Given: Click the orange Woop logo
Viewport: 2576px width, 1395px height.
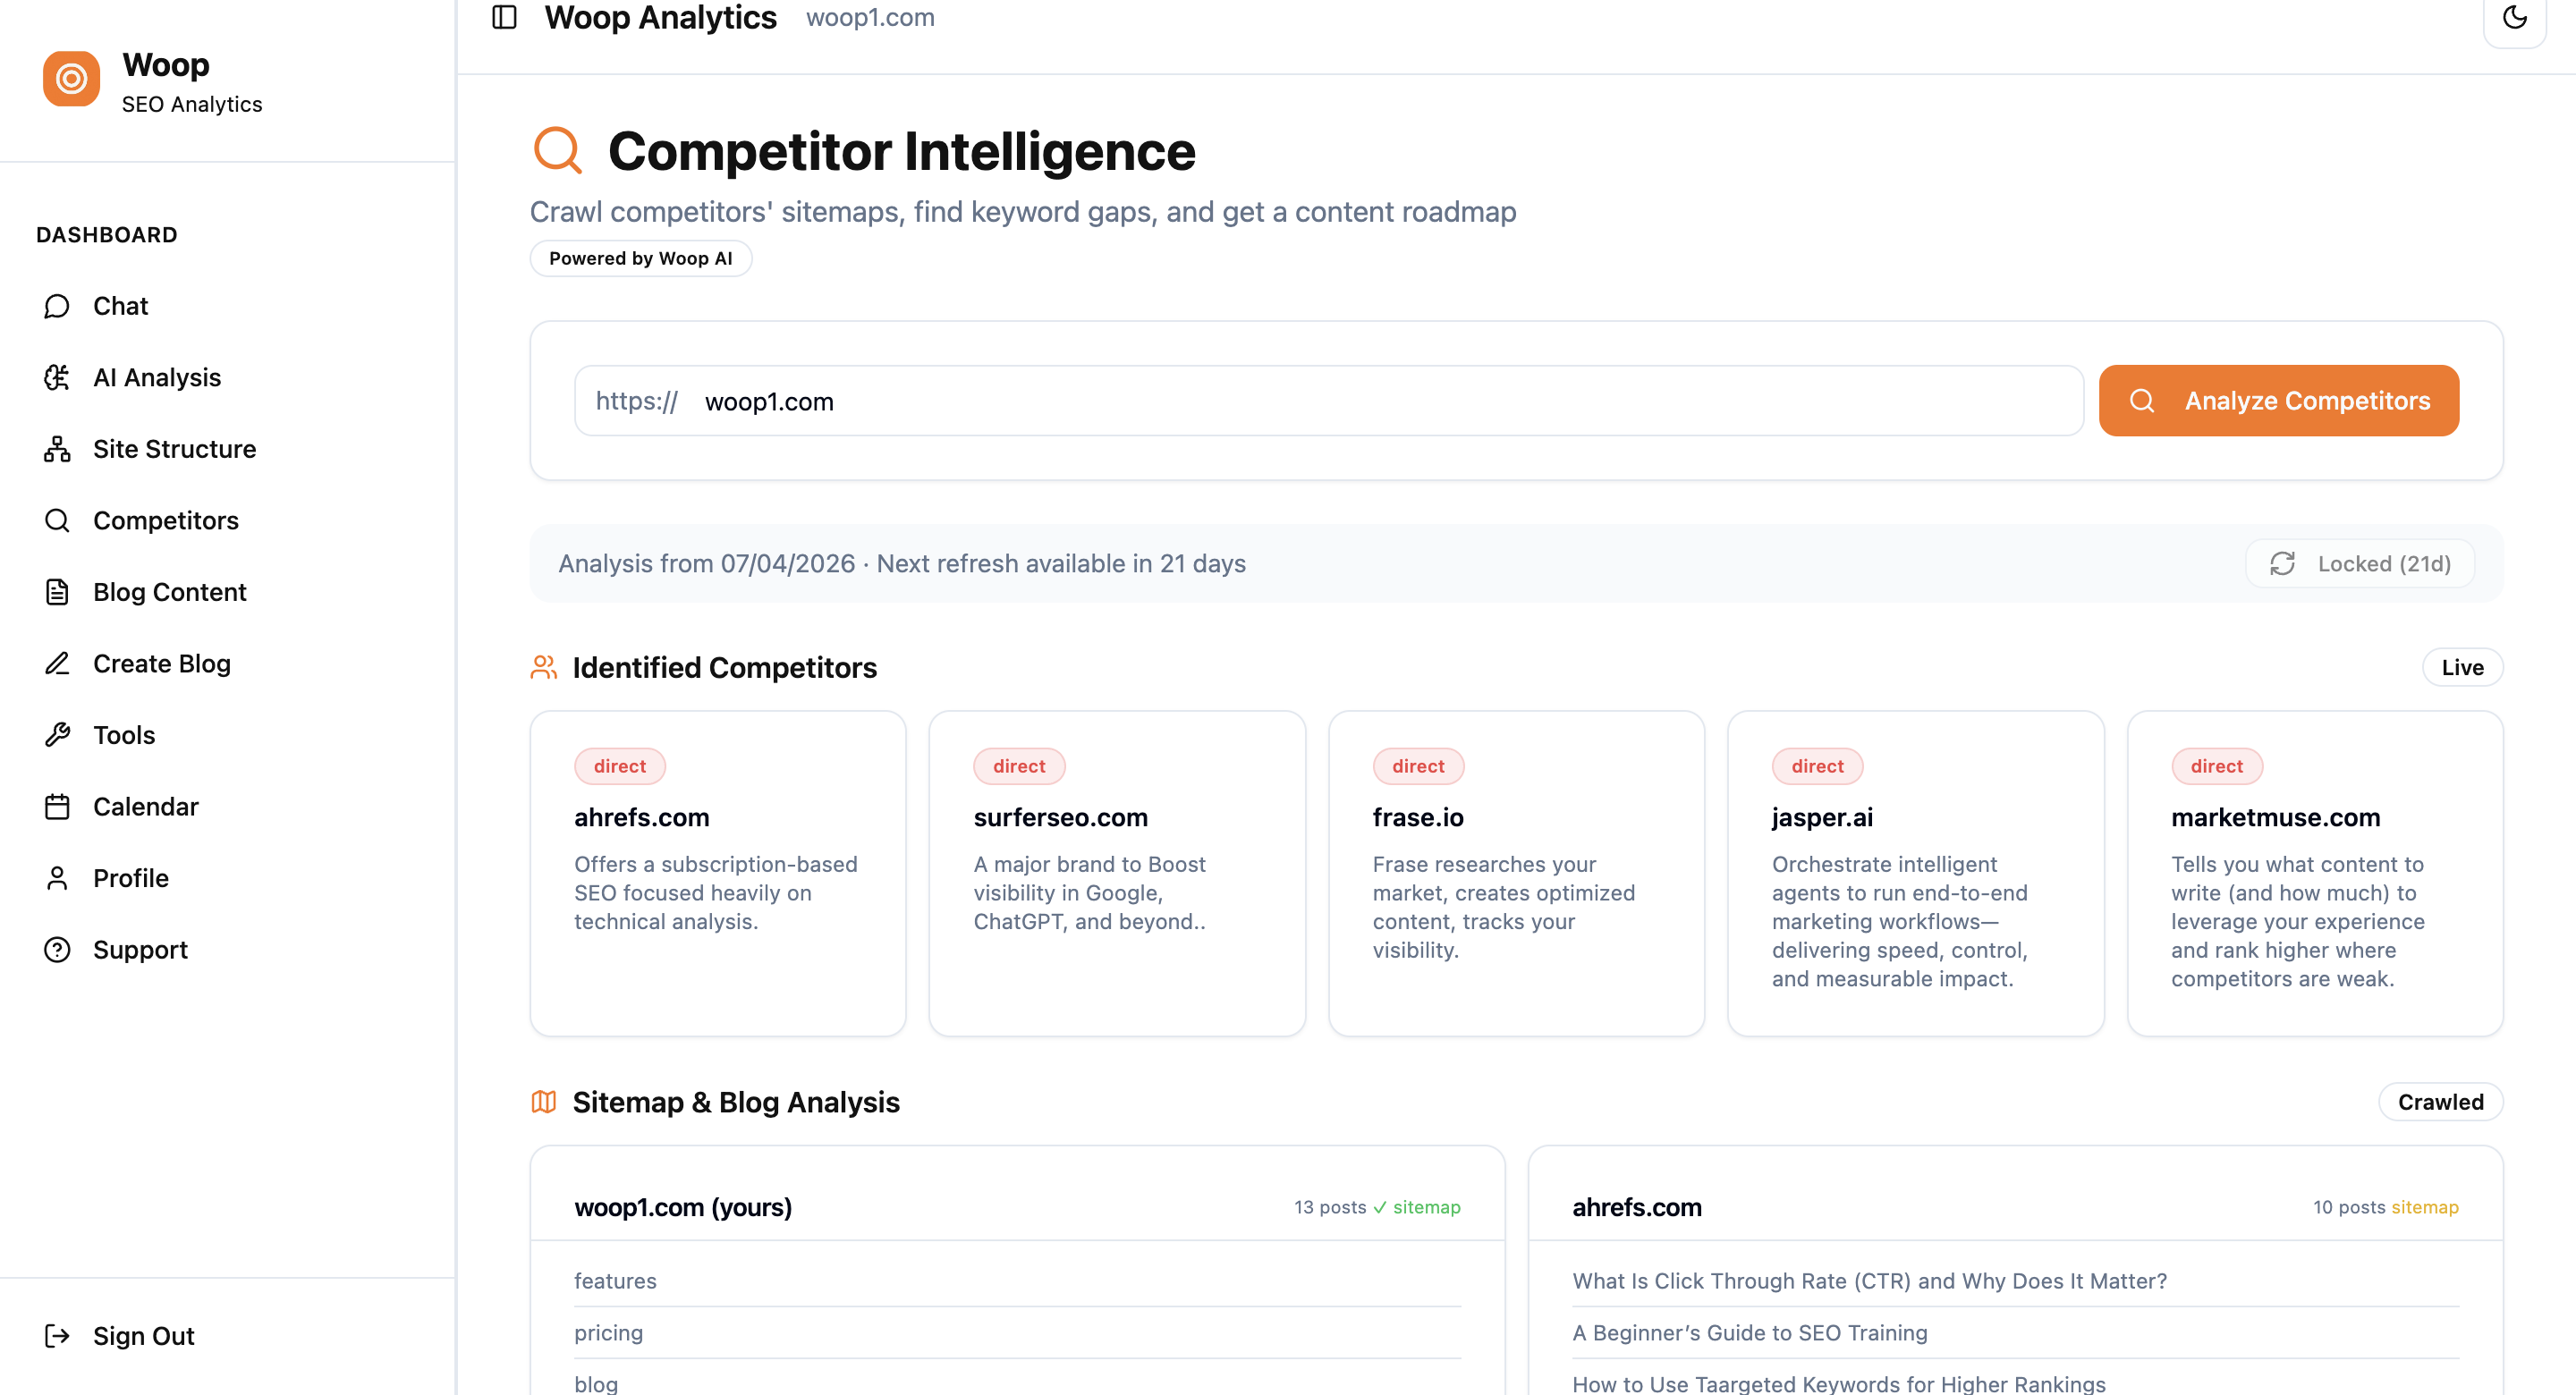Looking at the screenshot, I should click(70, 78).
